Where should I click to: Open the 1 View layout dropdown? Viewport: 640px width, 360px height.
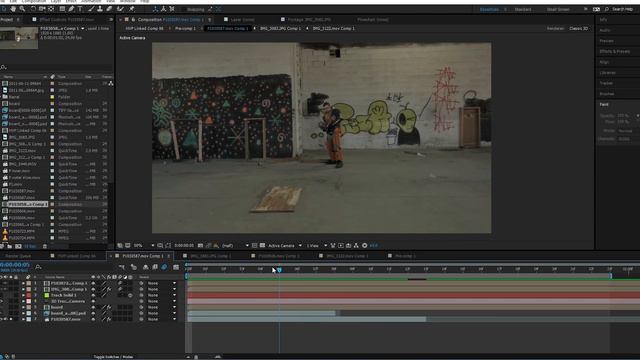pos(316,246)
